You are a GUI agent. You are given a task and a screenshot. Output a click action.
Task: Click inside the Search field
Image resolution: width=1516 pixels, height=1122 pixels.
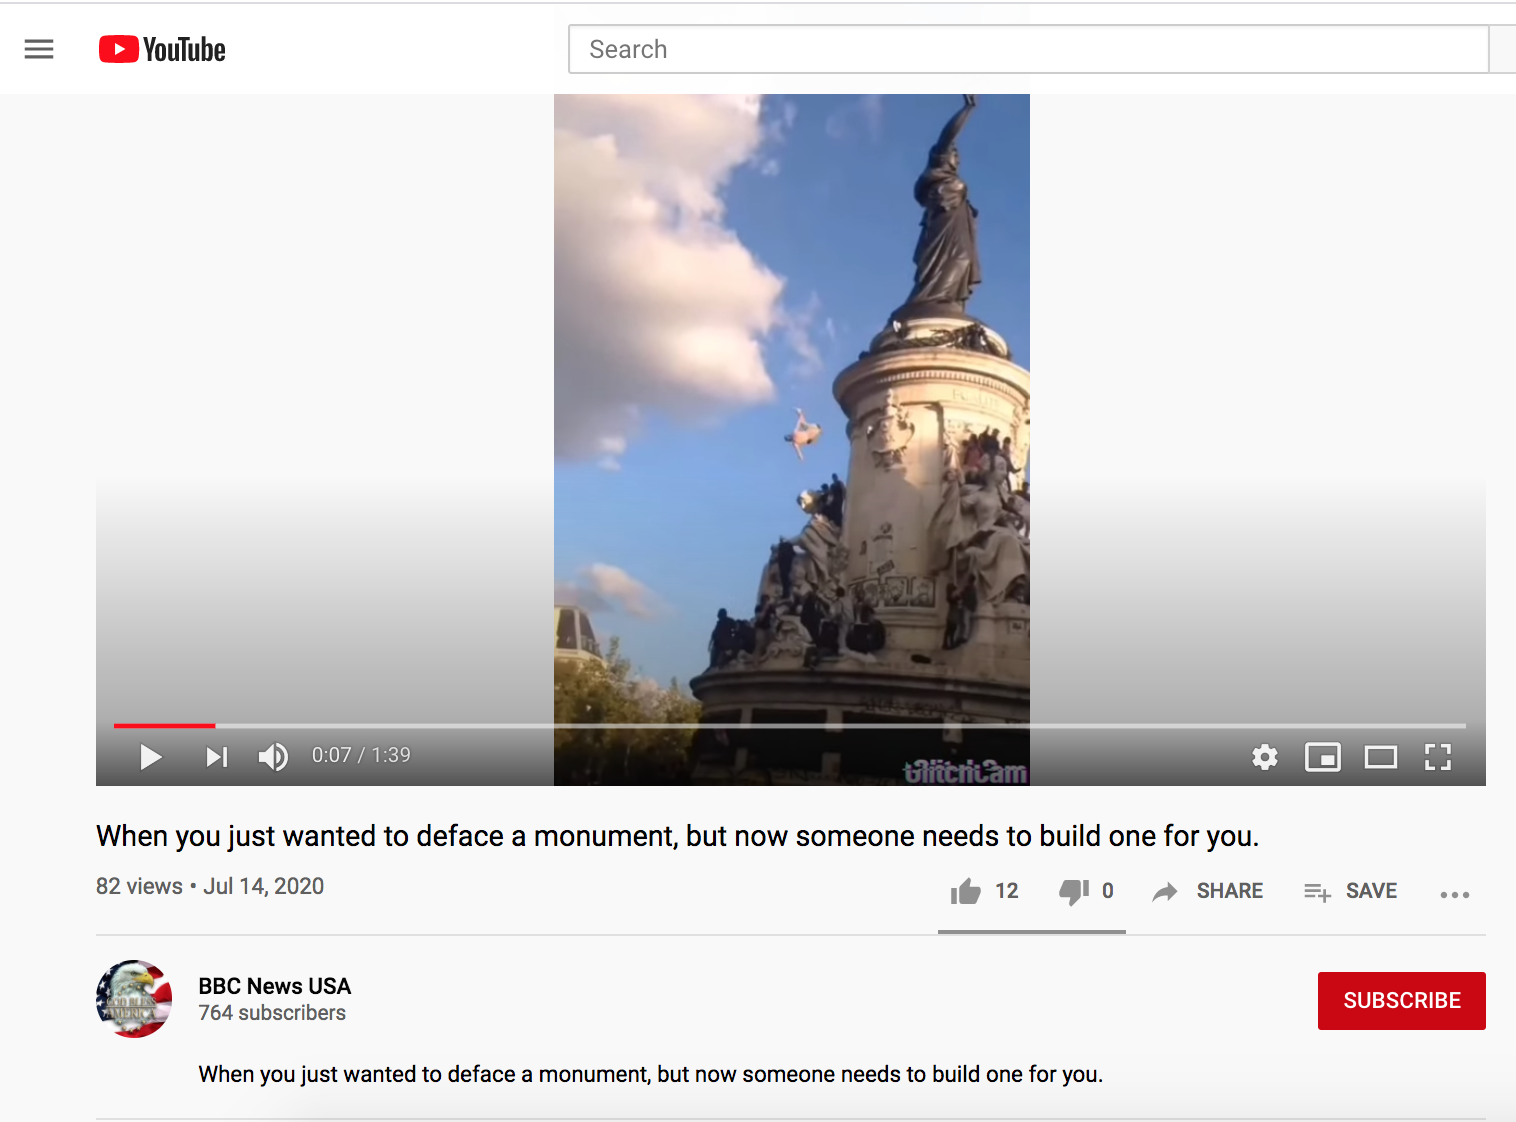(x=1028, y=49)
